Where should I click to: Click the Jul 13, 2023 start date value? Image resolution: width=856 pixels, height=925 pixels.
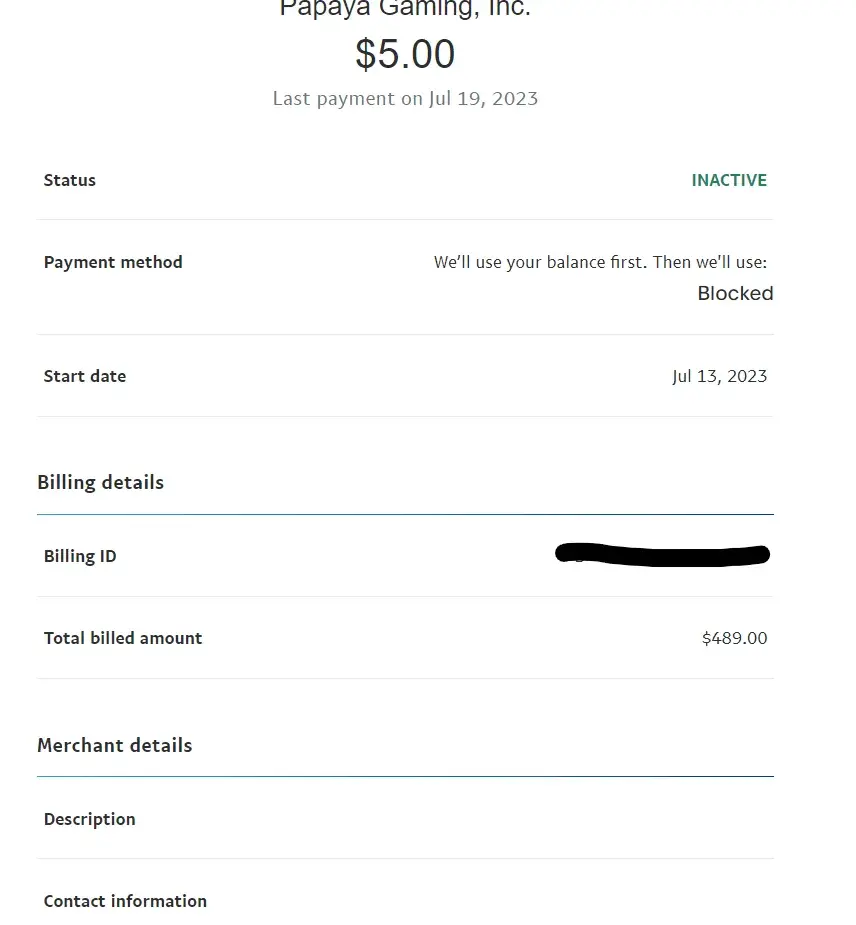click(x=719, y=377)
